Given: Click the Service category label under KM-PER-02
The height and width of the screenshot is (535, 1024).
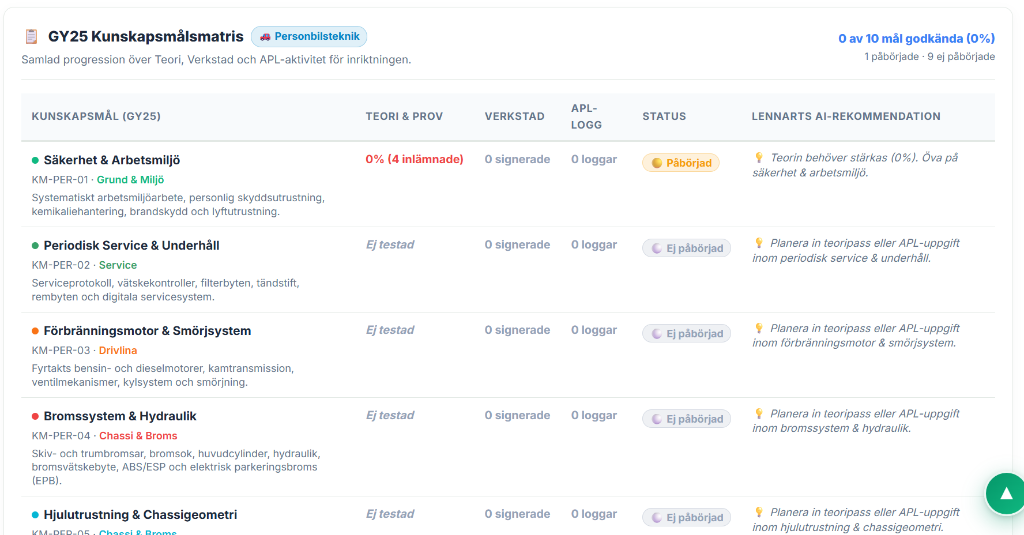Looking at the screenshot, I should coord(118,265).
